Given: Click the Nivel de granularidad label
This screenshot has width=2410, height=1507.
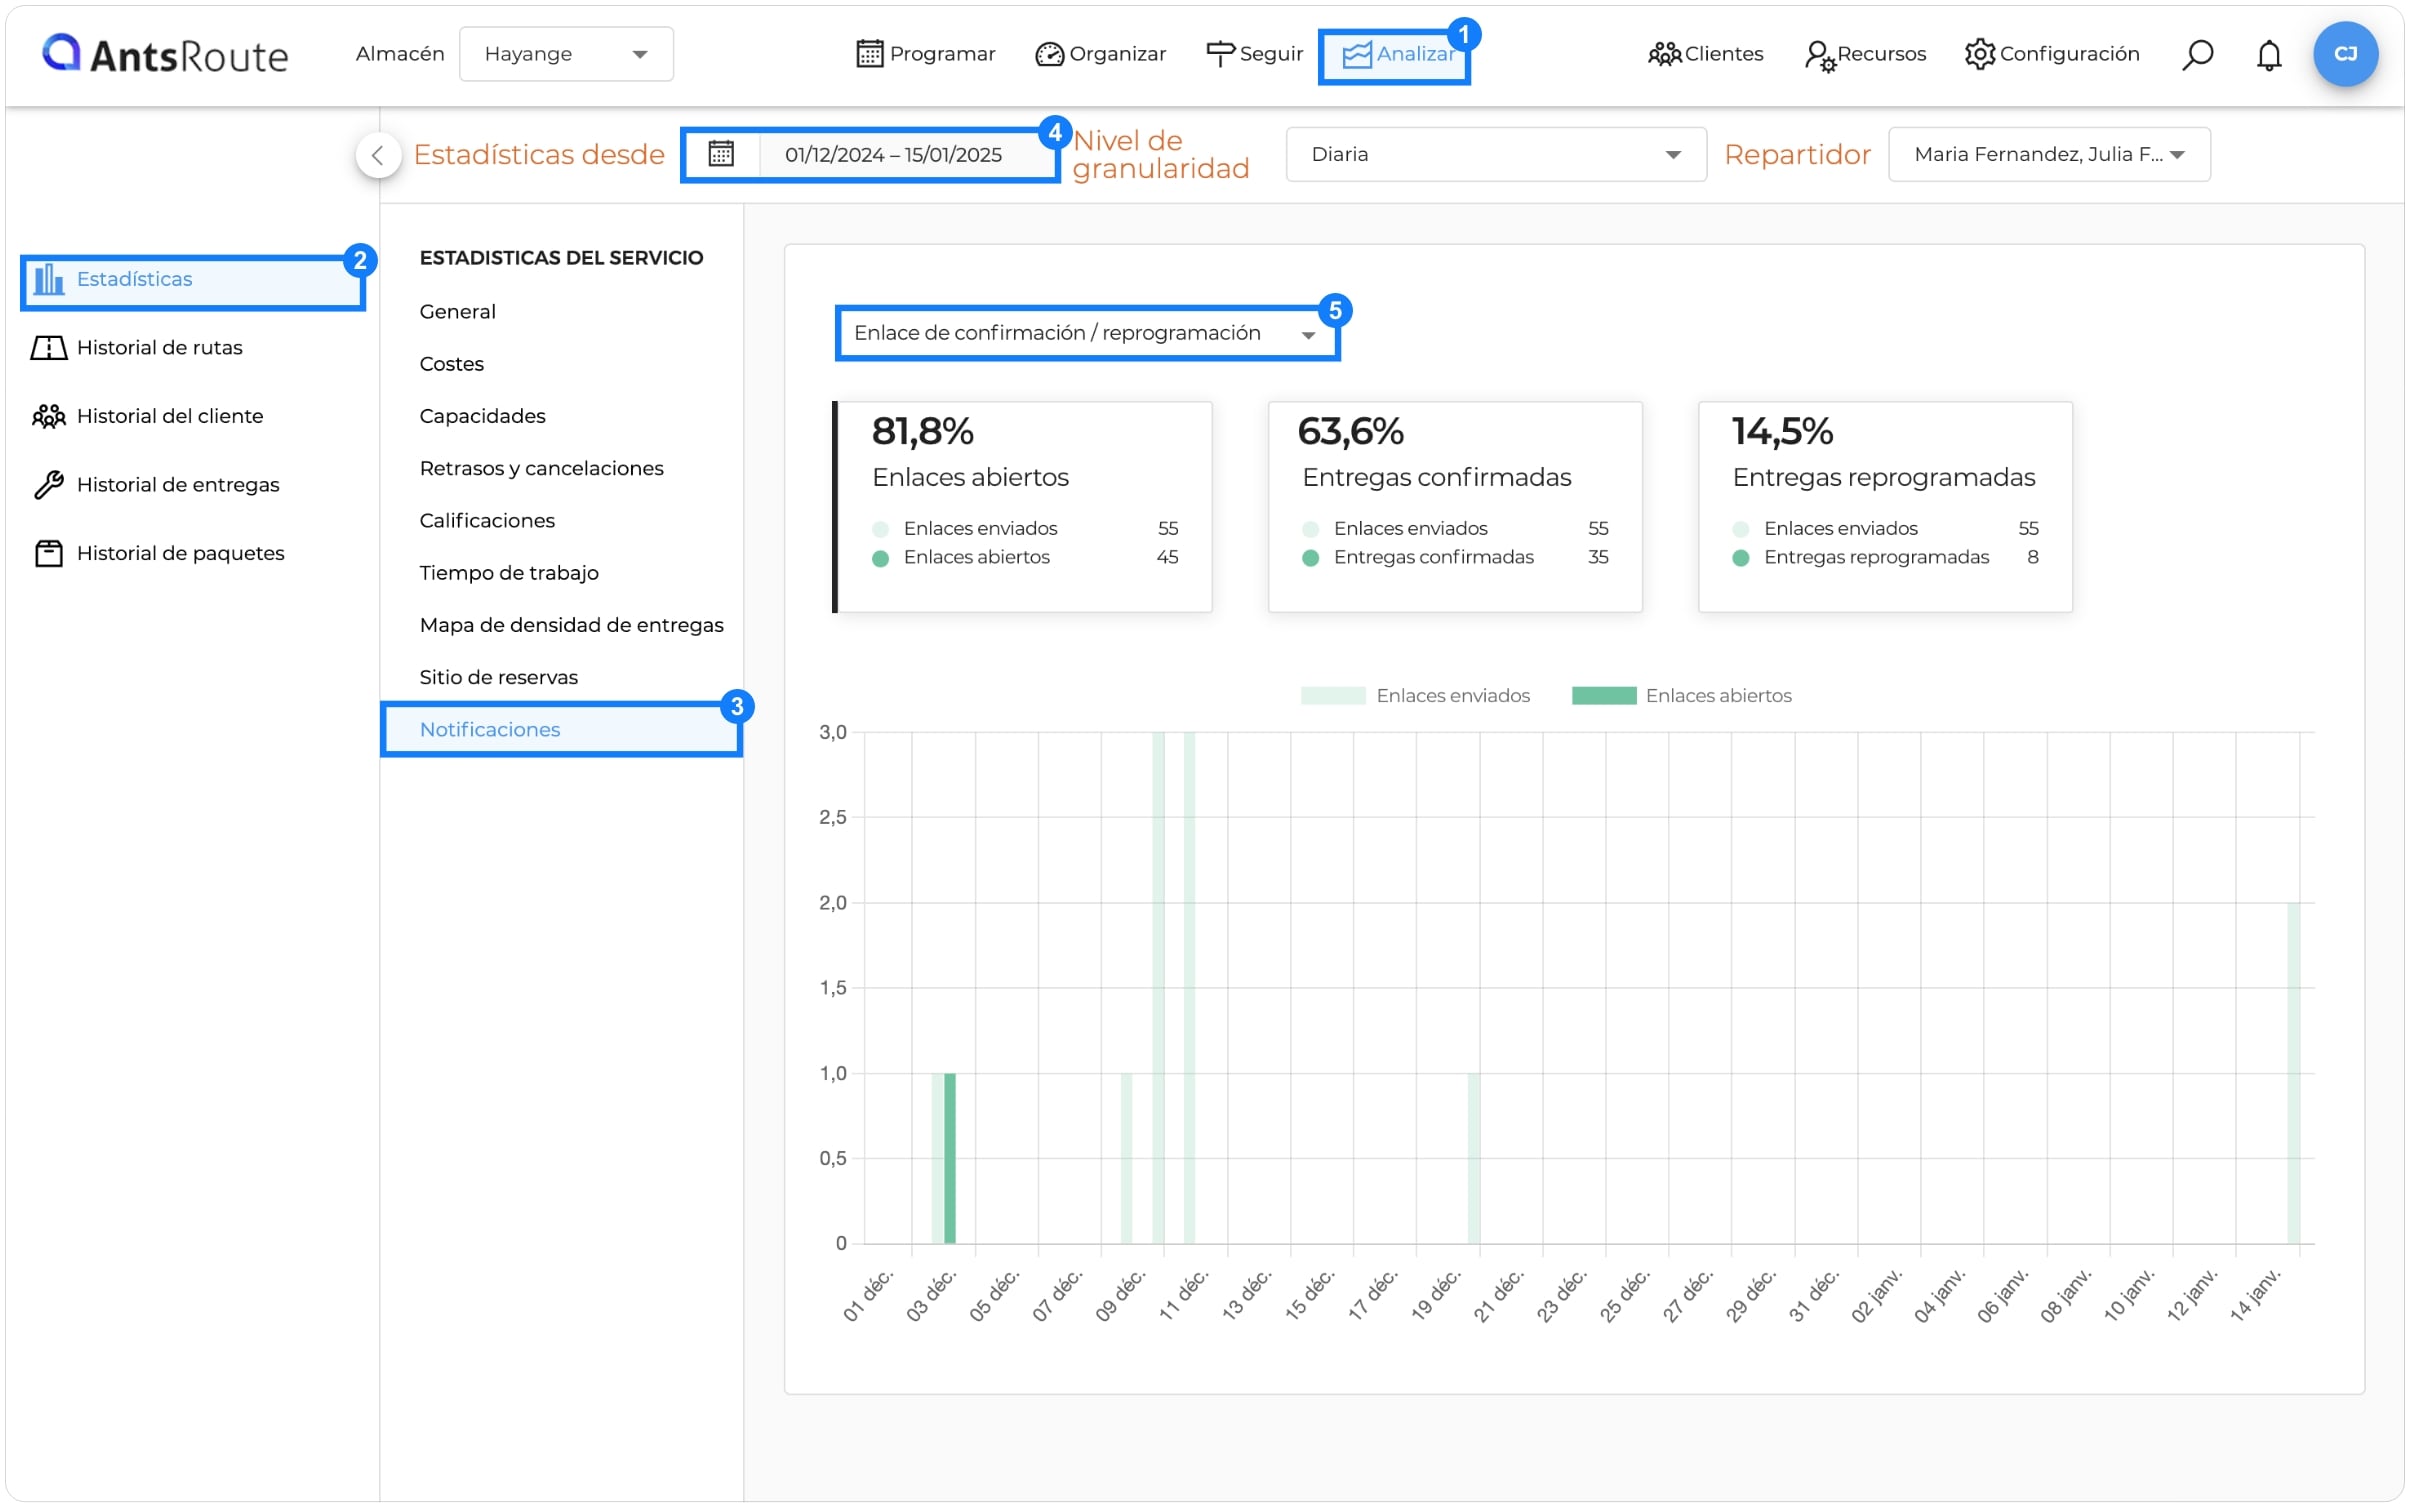Looking at the screenshot, I should (x=1161, y=154).
